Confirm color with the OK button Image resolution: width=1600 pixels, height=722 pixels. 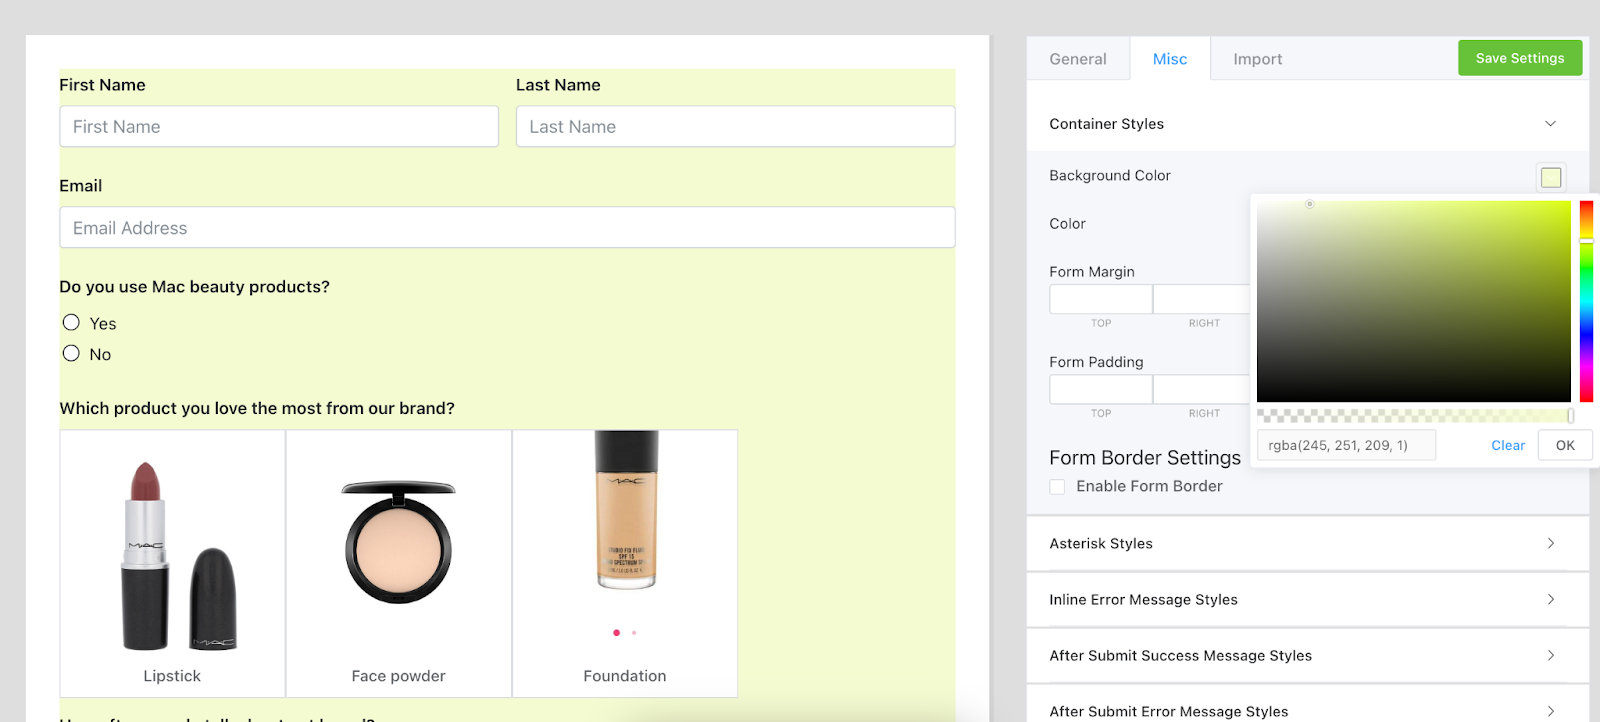coord(1565,445)
